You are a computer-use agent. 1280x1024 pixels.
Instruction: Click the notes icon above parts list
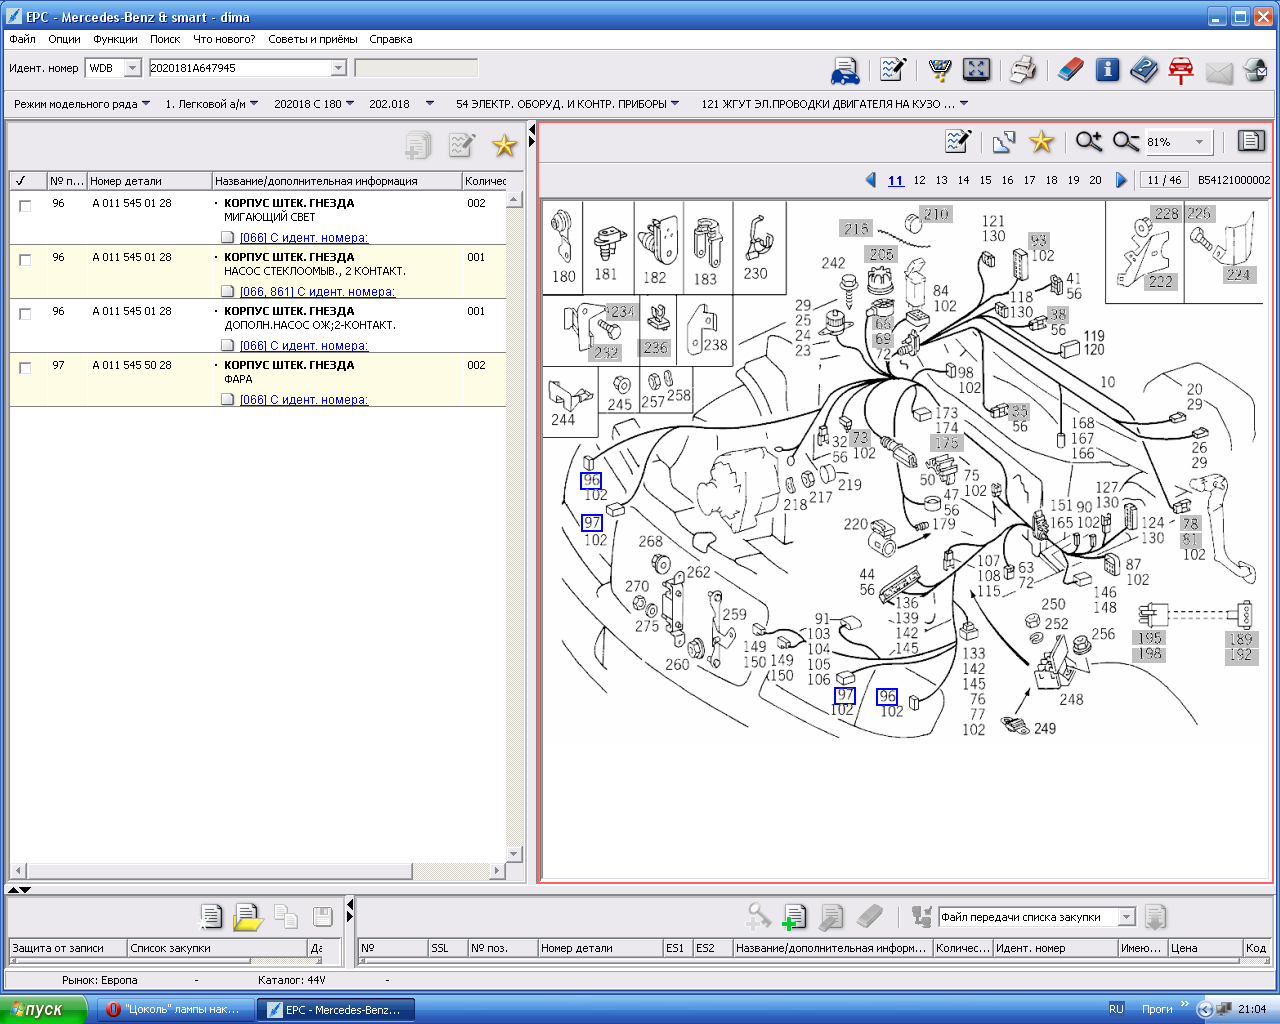[461, 146]
